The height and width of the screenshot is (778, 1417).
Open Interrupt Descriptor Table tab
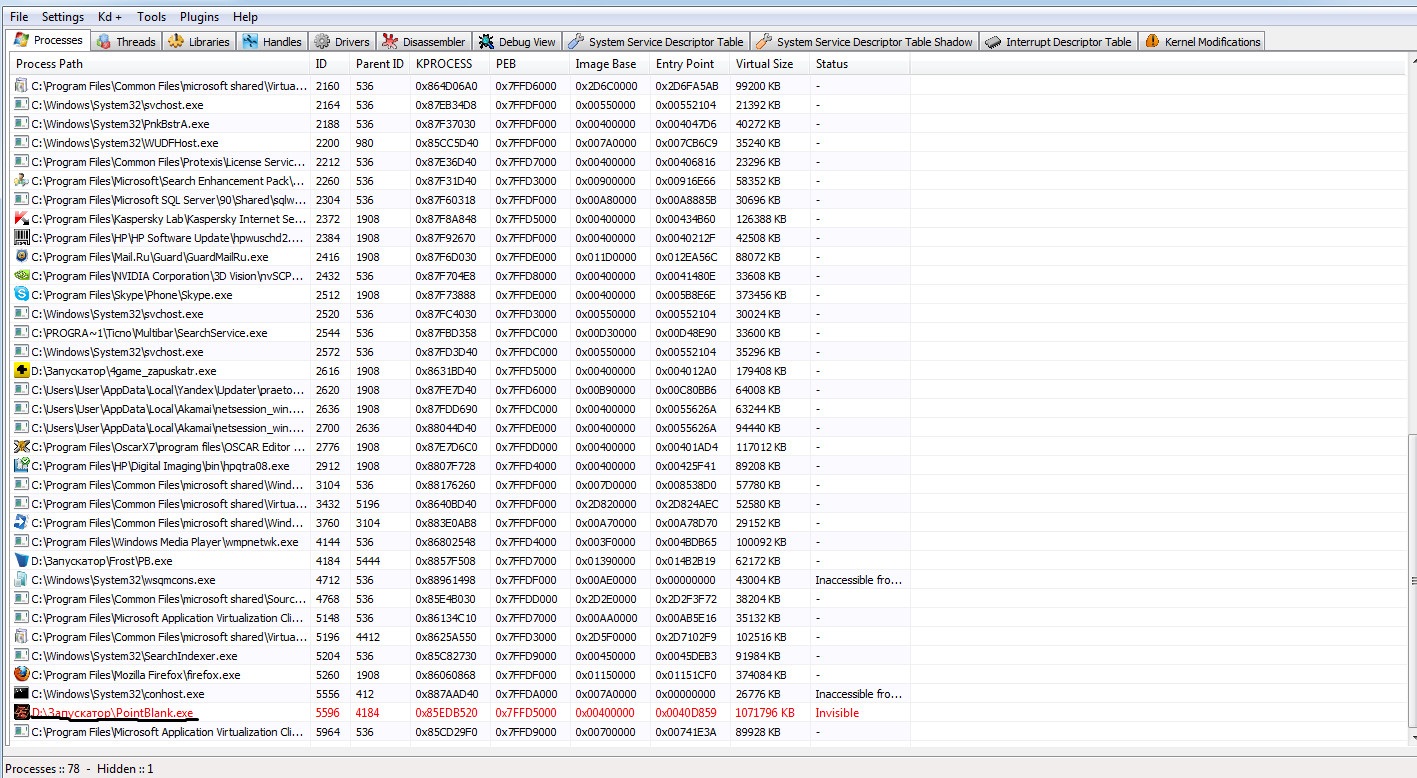1058,42
